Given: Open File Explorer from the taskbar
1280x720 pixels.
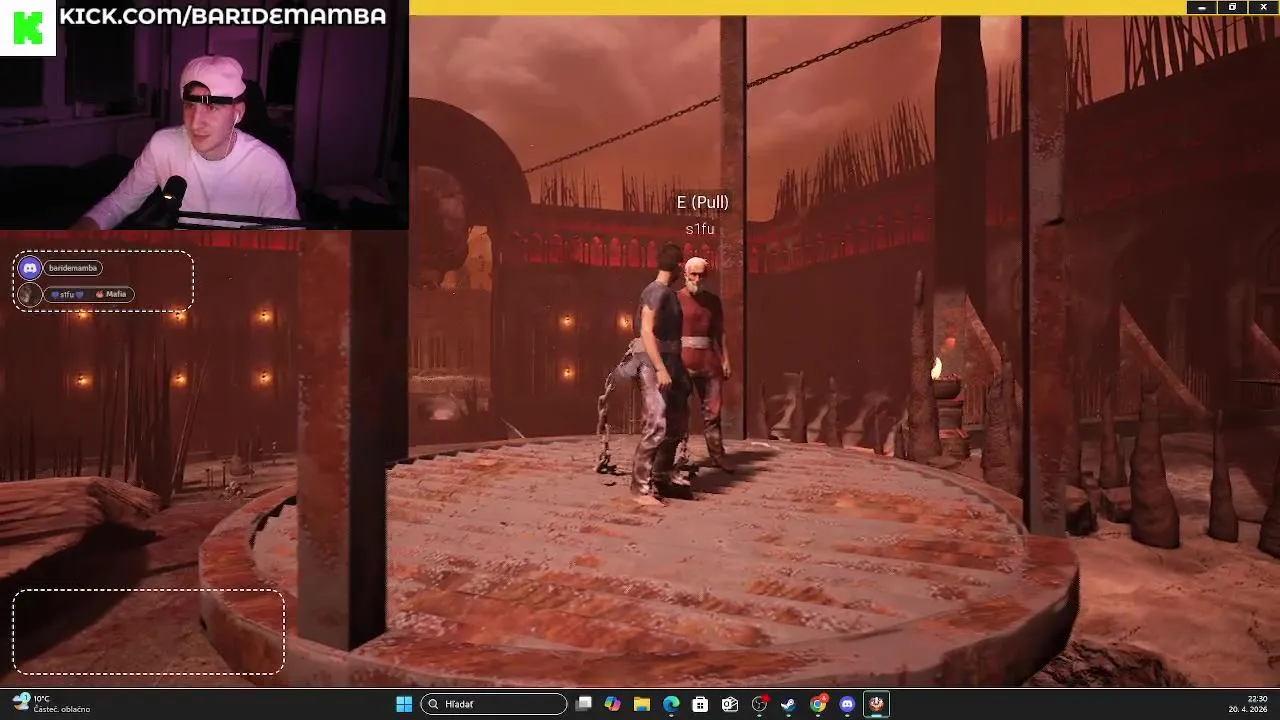Looking at the screenshot, I should click(642, 704).
